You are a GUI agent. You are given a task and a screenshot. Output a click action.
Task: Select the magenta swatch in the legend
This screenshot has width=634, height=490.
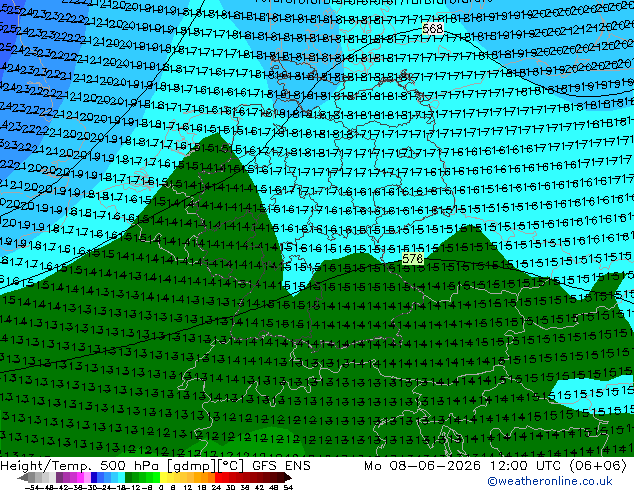coord(80,478)
